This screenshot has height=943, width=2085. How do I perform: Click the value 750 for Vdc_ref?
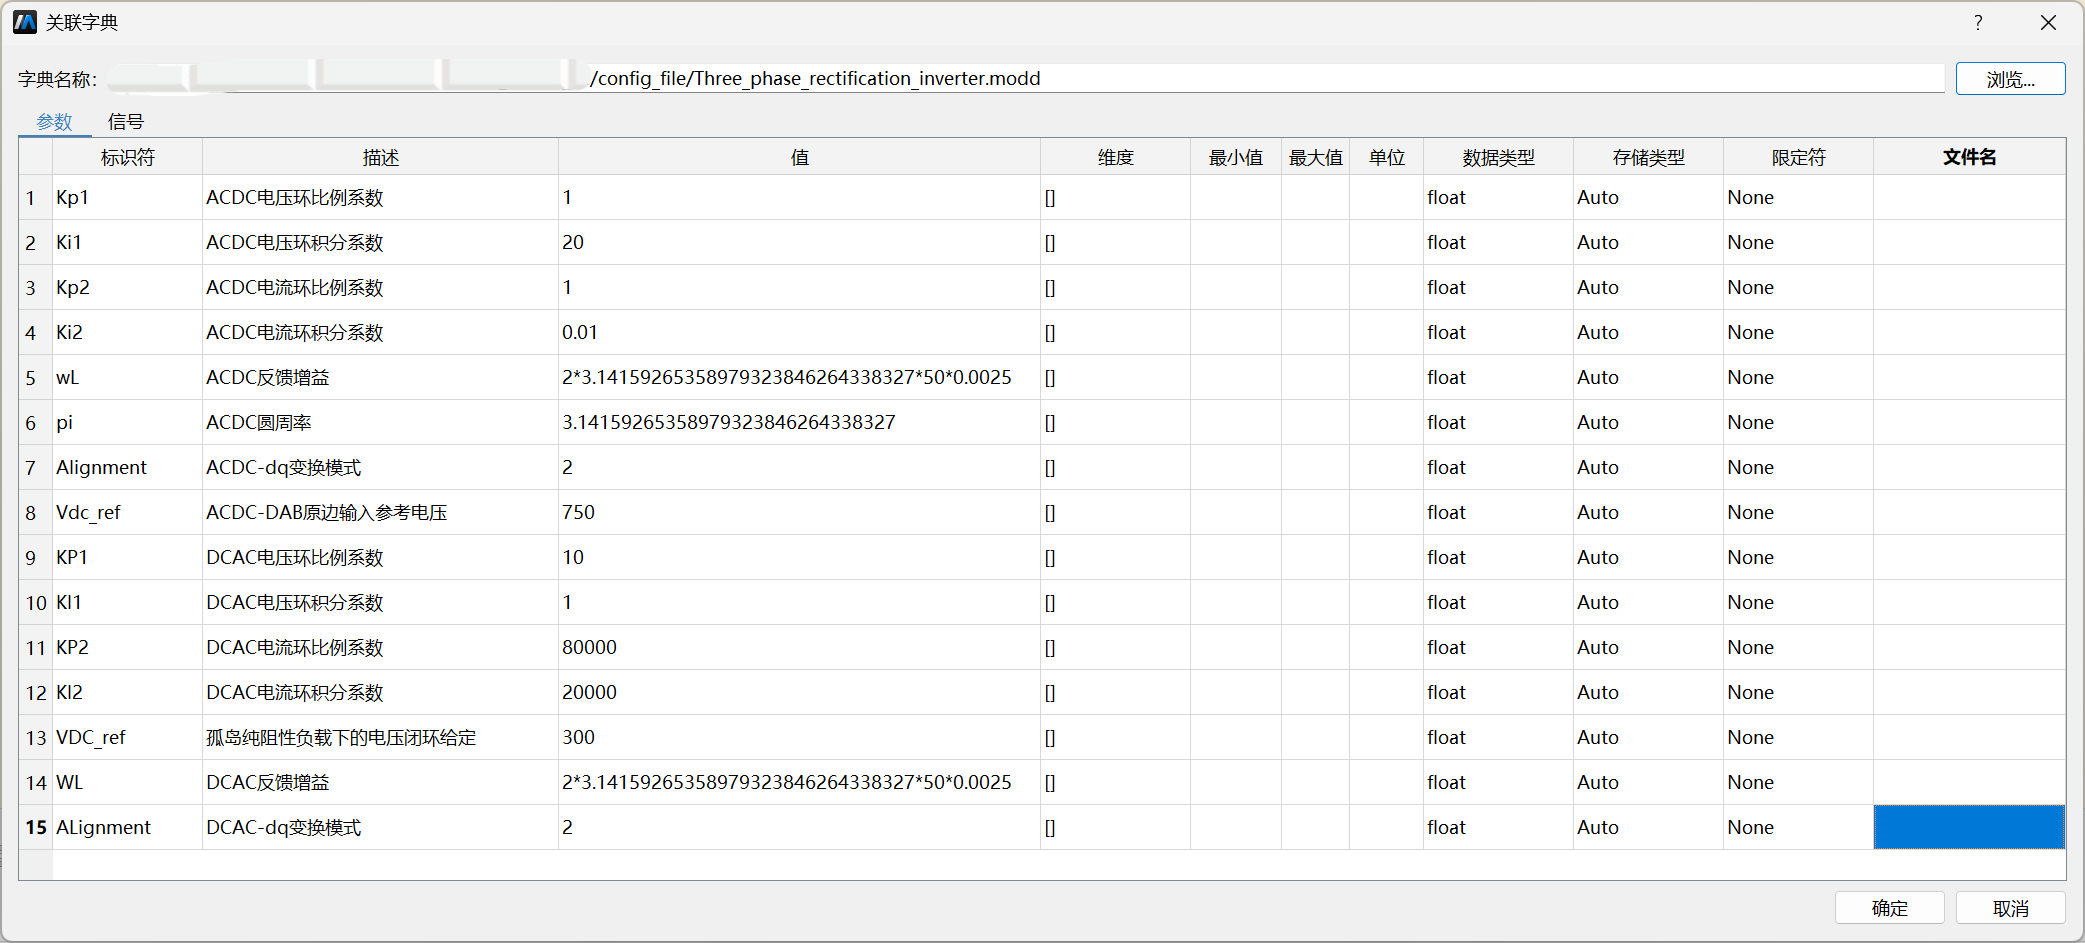point(800,512)
